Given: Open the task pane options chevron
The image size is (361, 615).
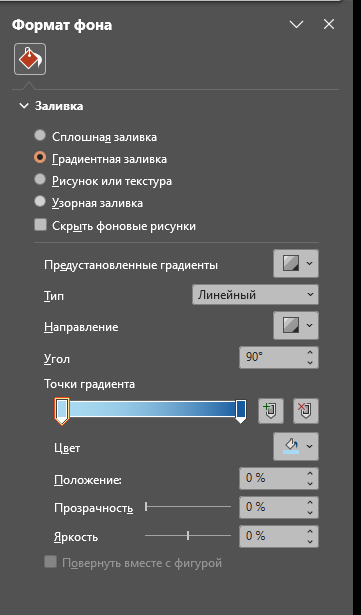Looking at the screenshot, I should (296, 24).
